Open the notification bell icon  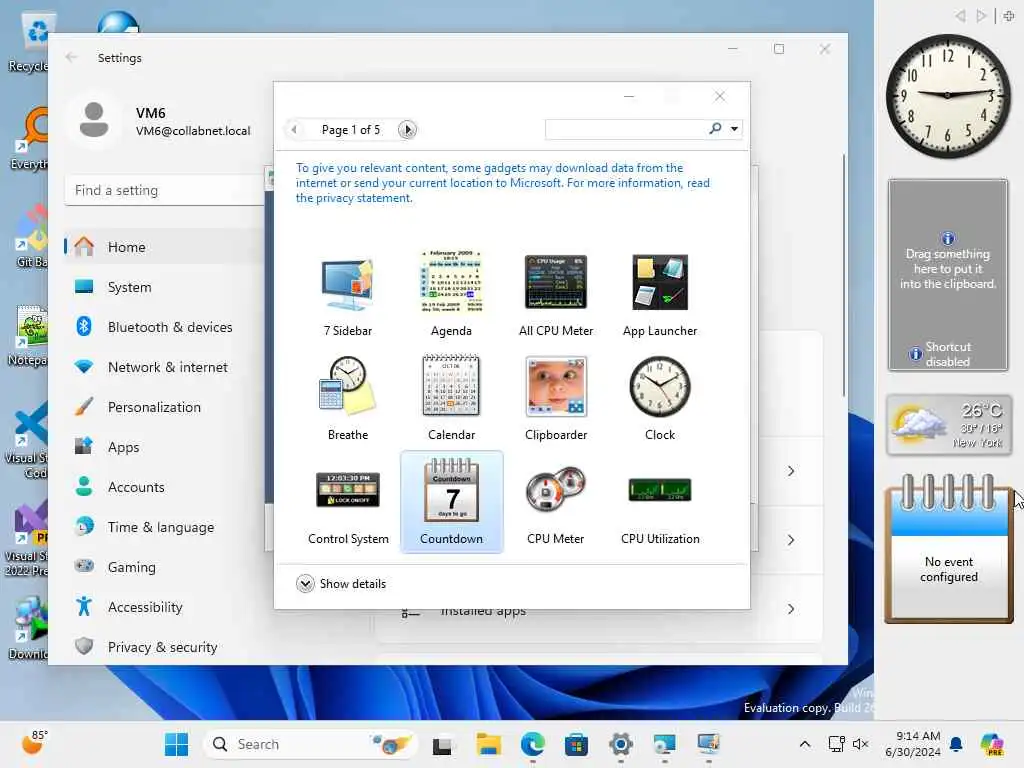coord(956,744)
